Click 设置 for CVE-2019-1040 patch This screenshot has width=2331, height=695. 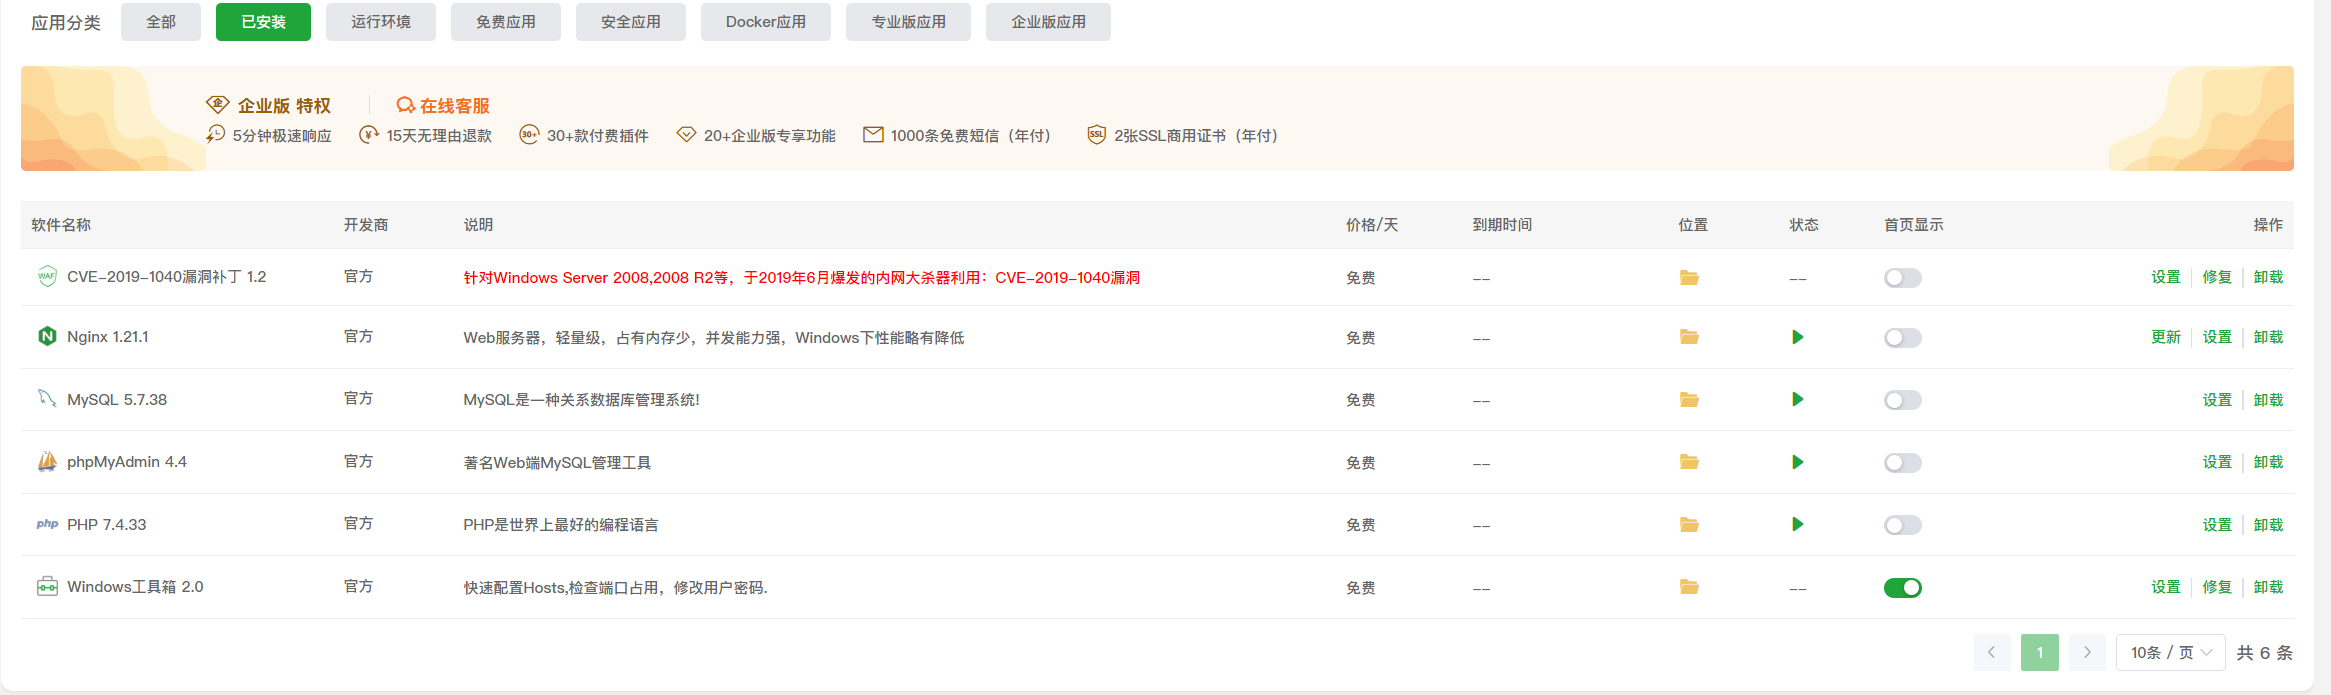pos(2166,277)
